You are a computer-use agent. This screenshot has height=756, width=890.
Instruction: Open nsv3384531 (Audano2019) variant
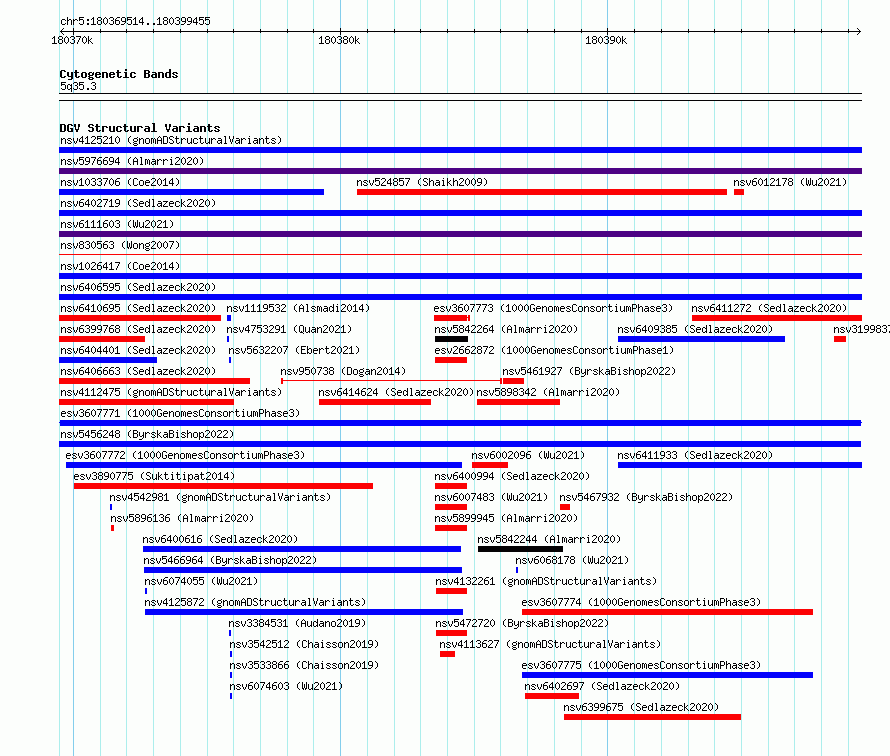pos(297,623)
